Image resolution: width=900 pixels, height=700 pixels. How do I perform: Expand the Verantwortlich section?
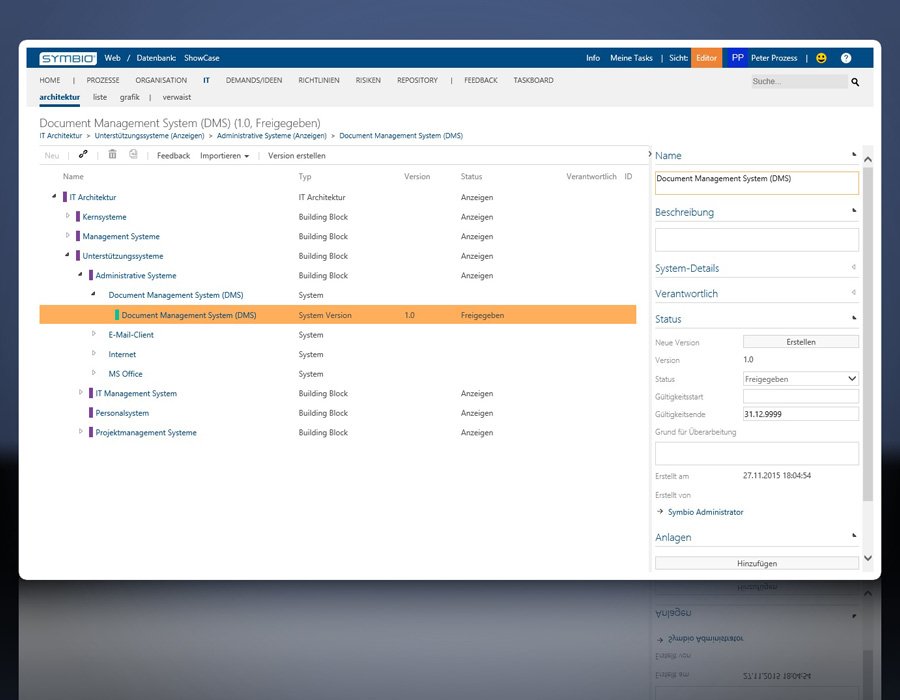(x=854, y=292)
